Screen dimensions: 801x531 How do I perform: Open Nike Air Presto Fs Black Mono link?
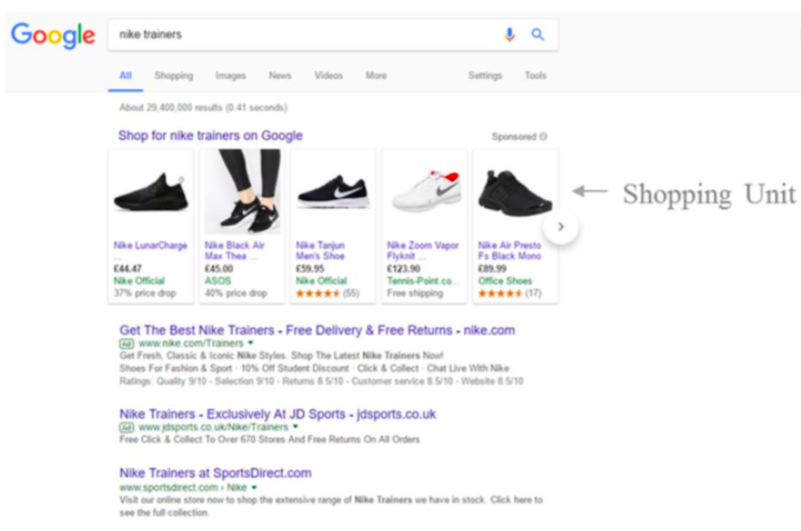click(509, 250)
